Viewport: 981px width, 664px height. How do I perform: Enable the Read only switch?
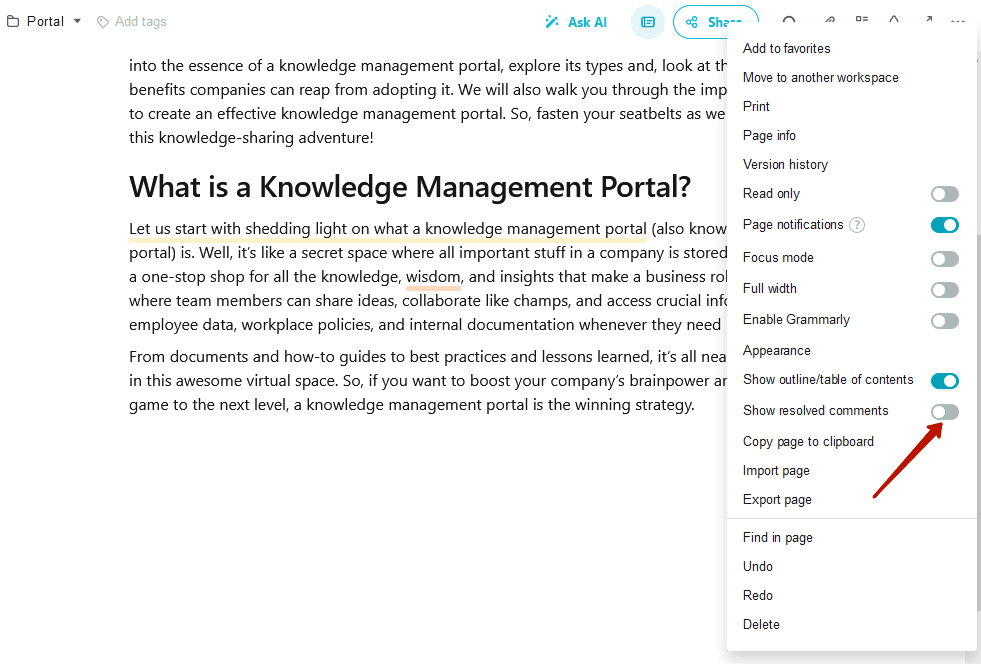point(944,194)
